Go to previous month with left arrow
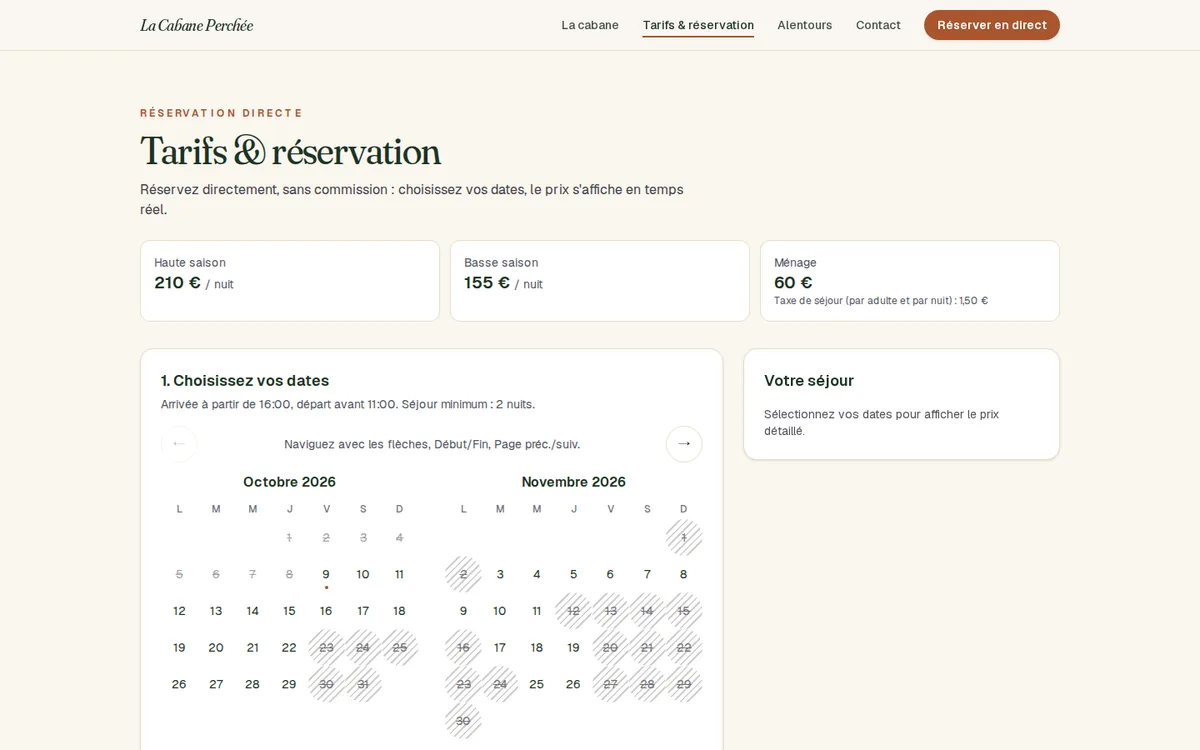The width and height of the screenshot is (1200, 750). 179,444
